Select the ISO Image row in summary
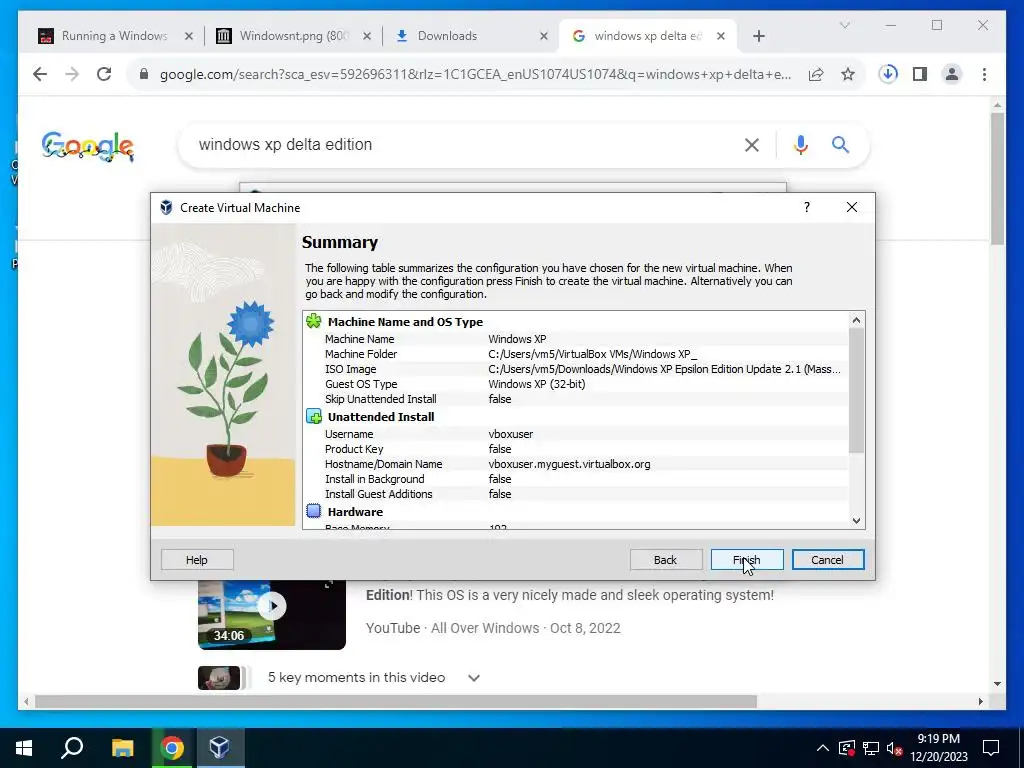 575,369
